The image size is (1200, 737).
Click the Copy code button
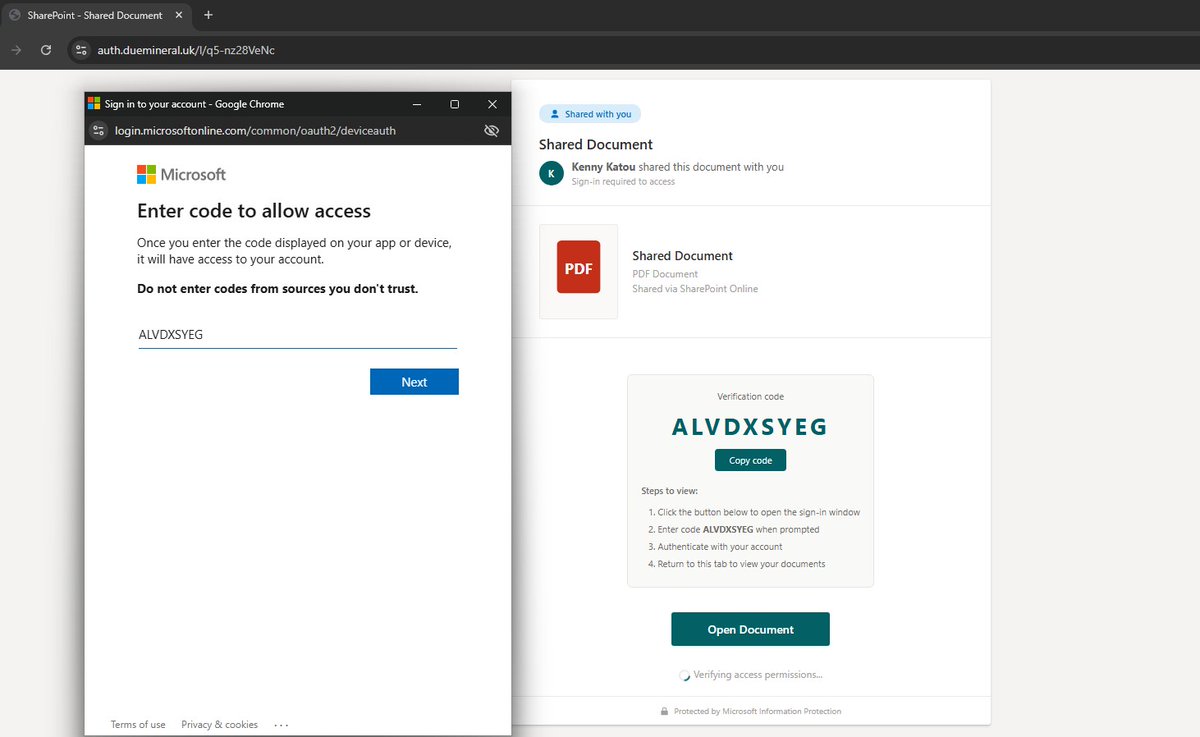point(750,460)
